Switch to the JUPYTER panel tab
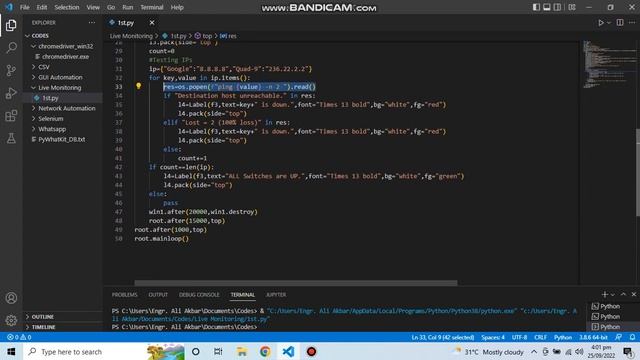 (x=276, y=295)
